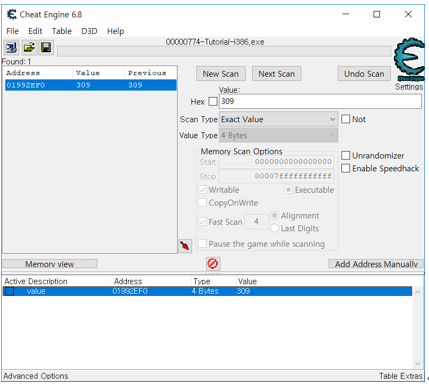
Task: Click the Active column header
Action: pyautogui.click(x=15, y=281)
